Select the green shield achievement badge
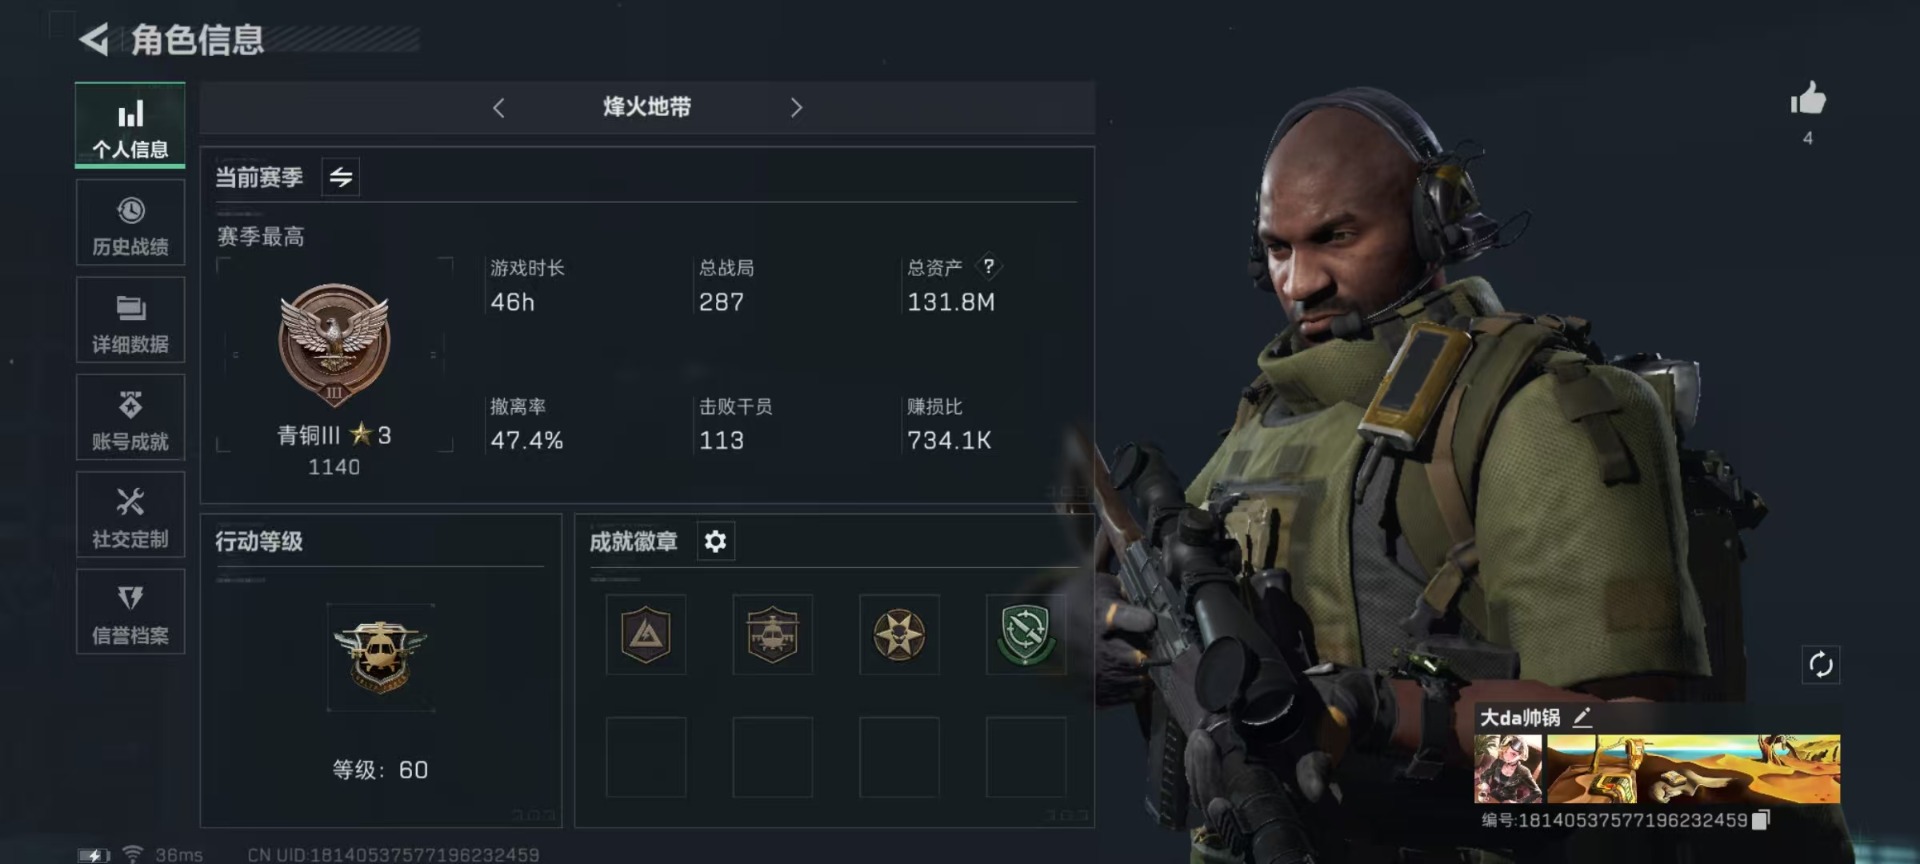1920x864 pixels. [1025, 634]
